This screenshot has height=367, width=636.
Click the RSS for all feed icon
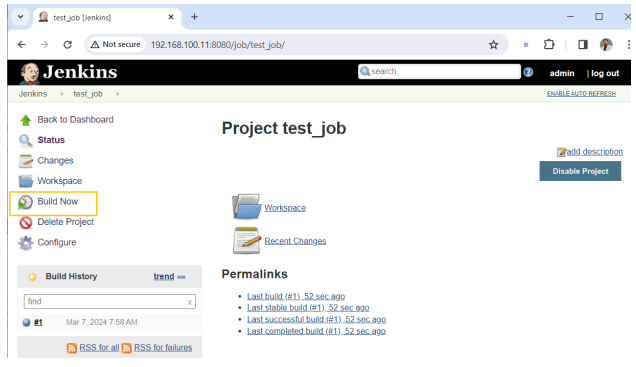72,348
